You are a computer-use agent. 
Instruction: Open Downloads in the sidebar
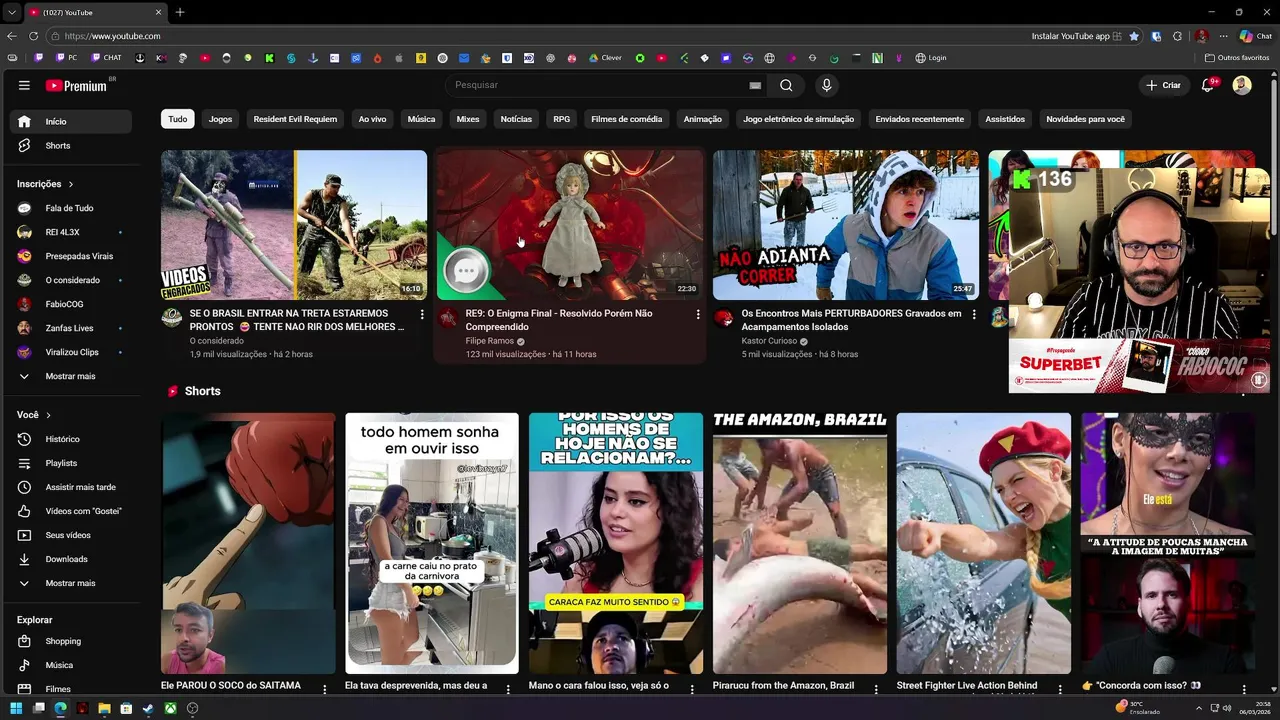pos(71,559)
